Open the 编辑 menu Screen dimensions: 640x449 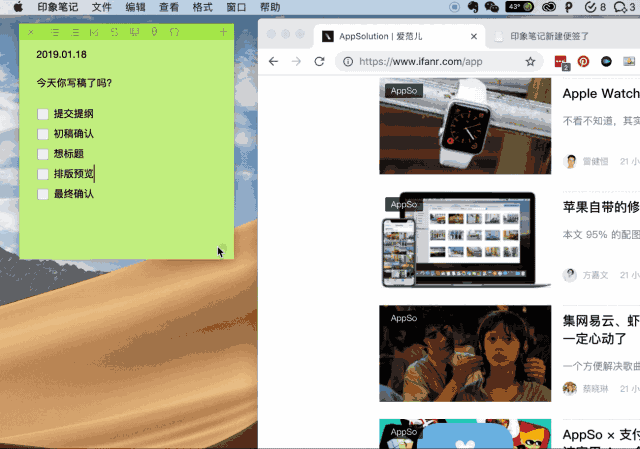coord(135,7)
